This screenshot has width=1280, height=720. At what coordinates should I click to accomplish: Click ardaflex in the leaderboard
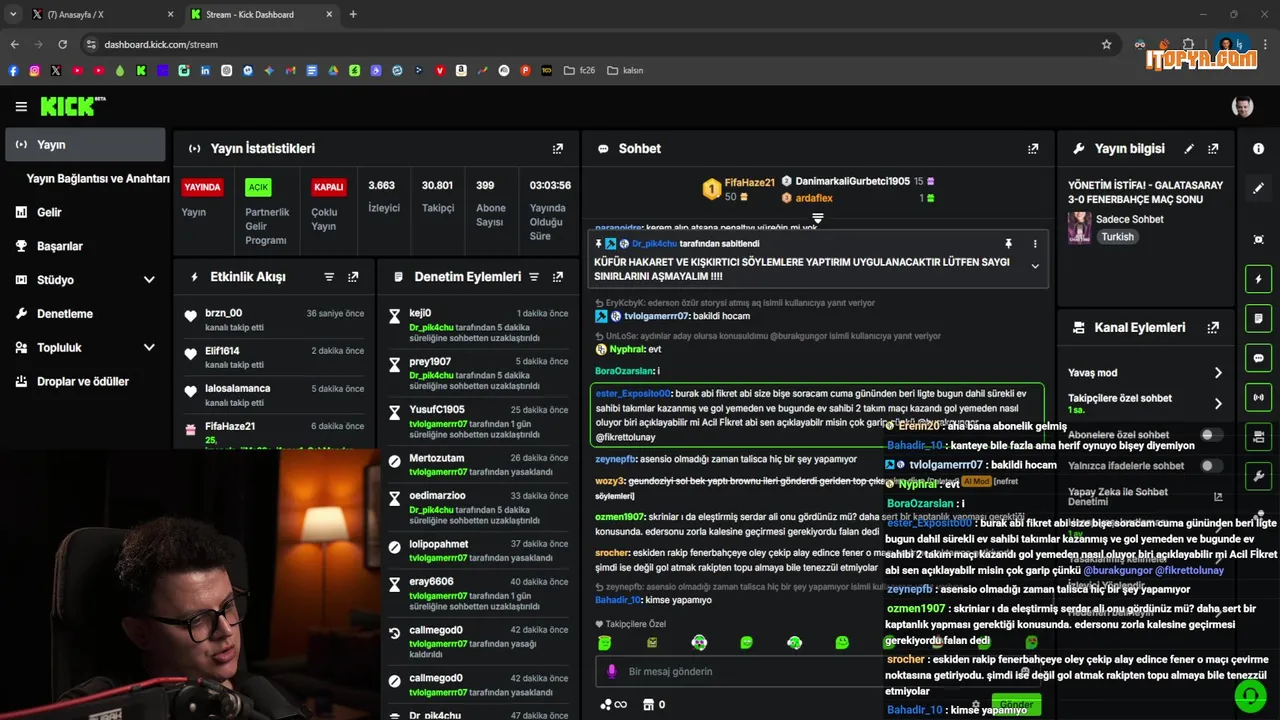[x=814, y=198]
